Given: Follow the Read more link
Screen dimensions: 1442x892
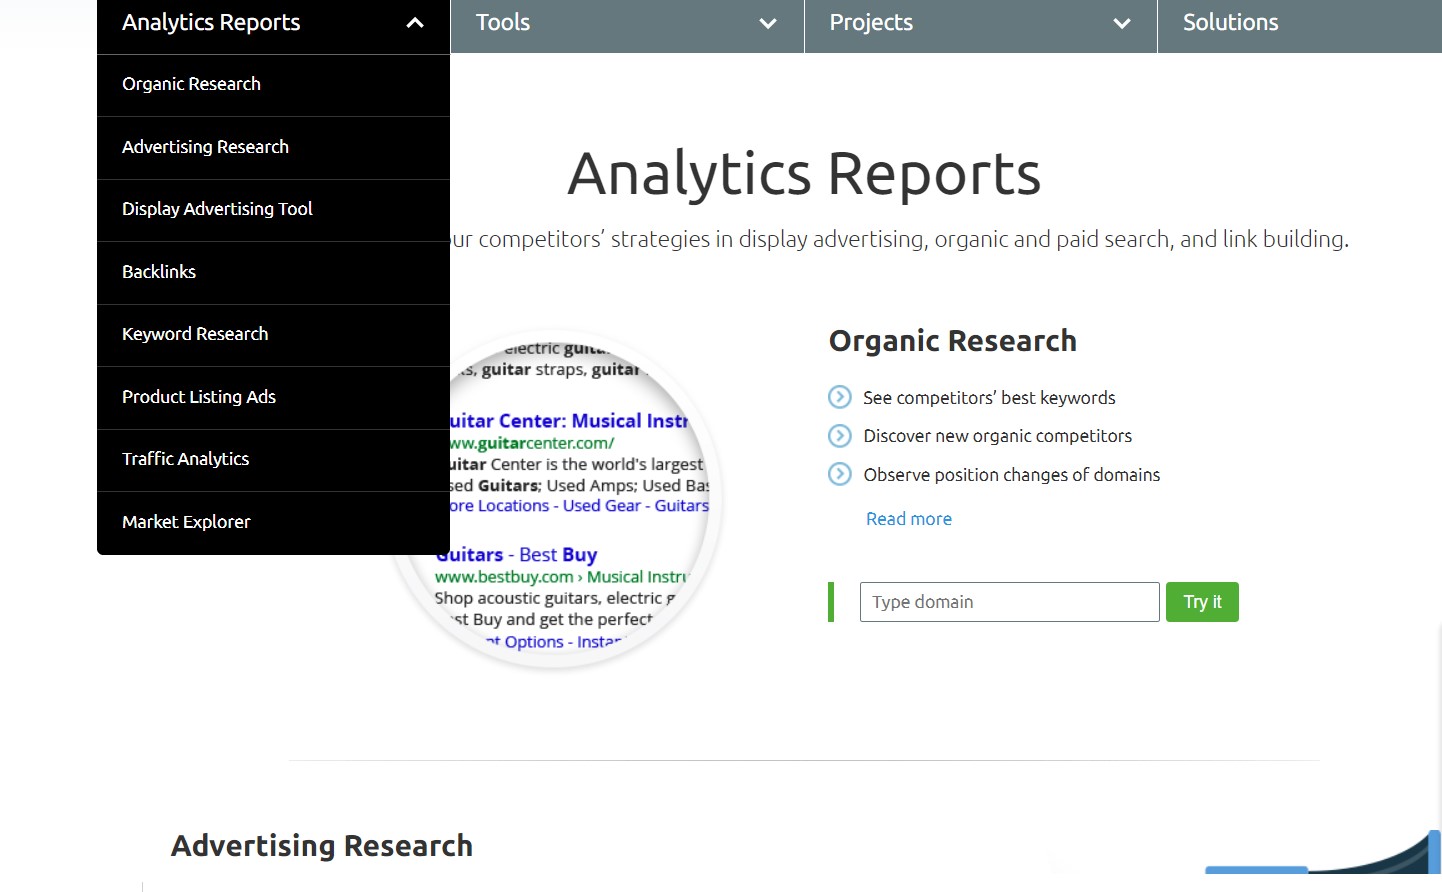Looking at the screenshot, I should pos(909,519).
